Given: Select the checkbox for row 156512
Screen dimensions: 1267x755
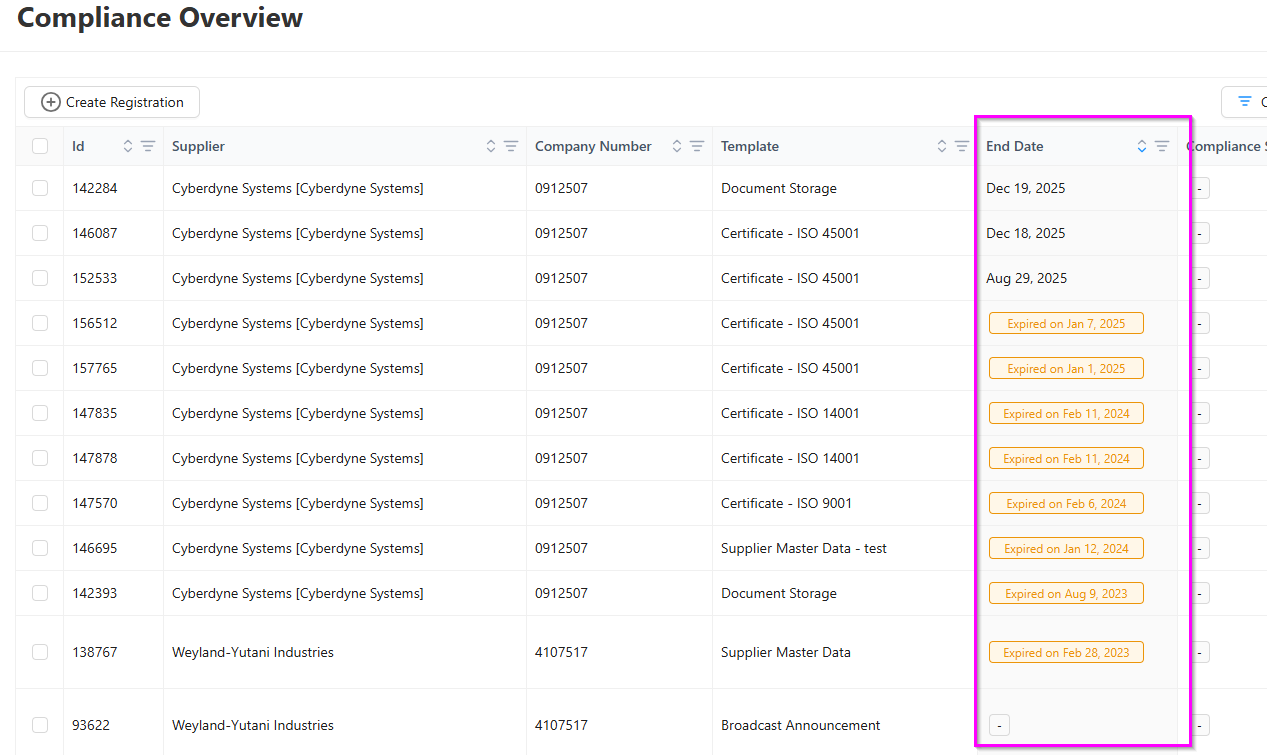Looking at the screenshot, I should (x=40, y=323).
